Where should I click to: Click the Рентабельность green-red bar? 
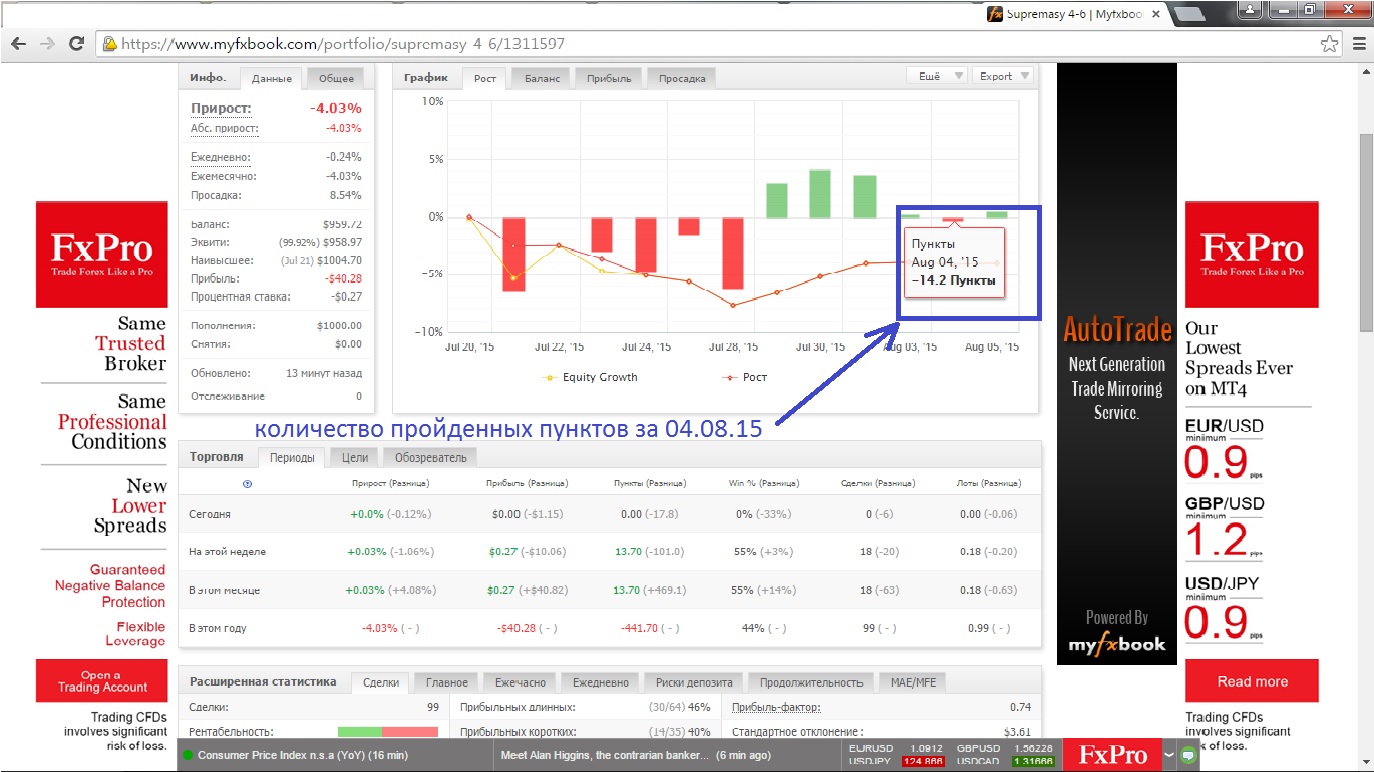tap(388, 732)
